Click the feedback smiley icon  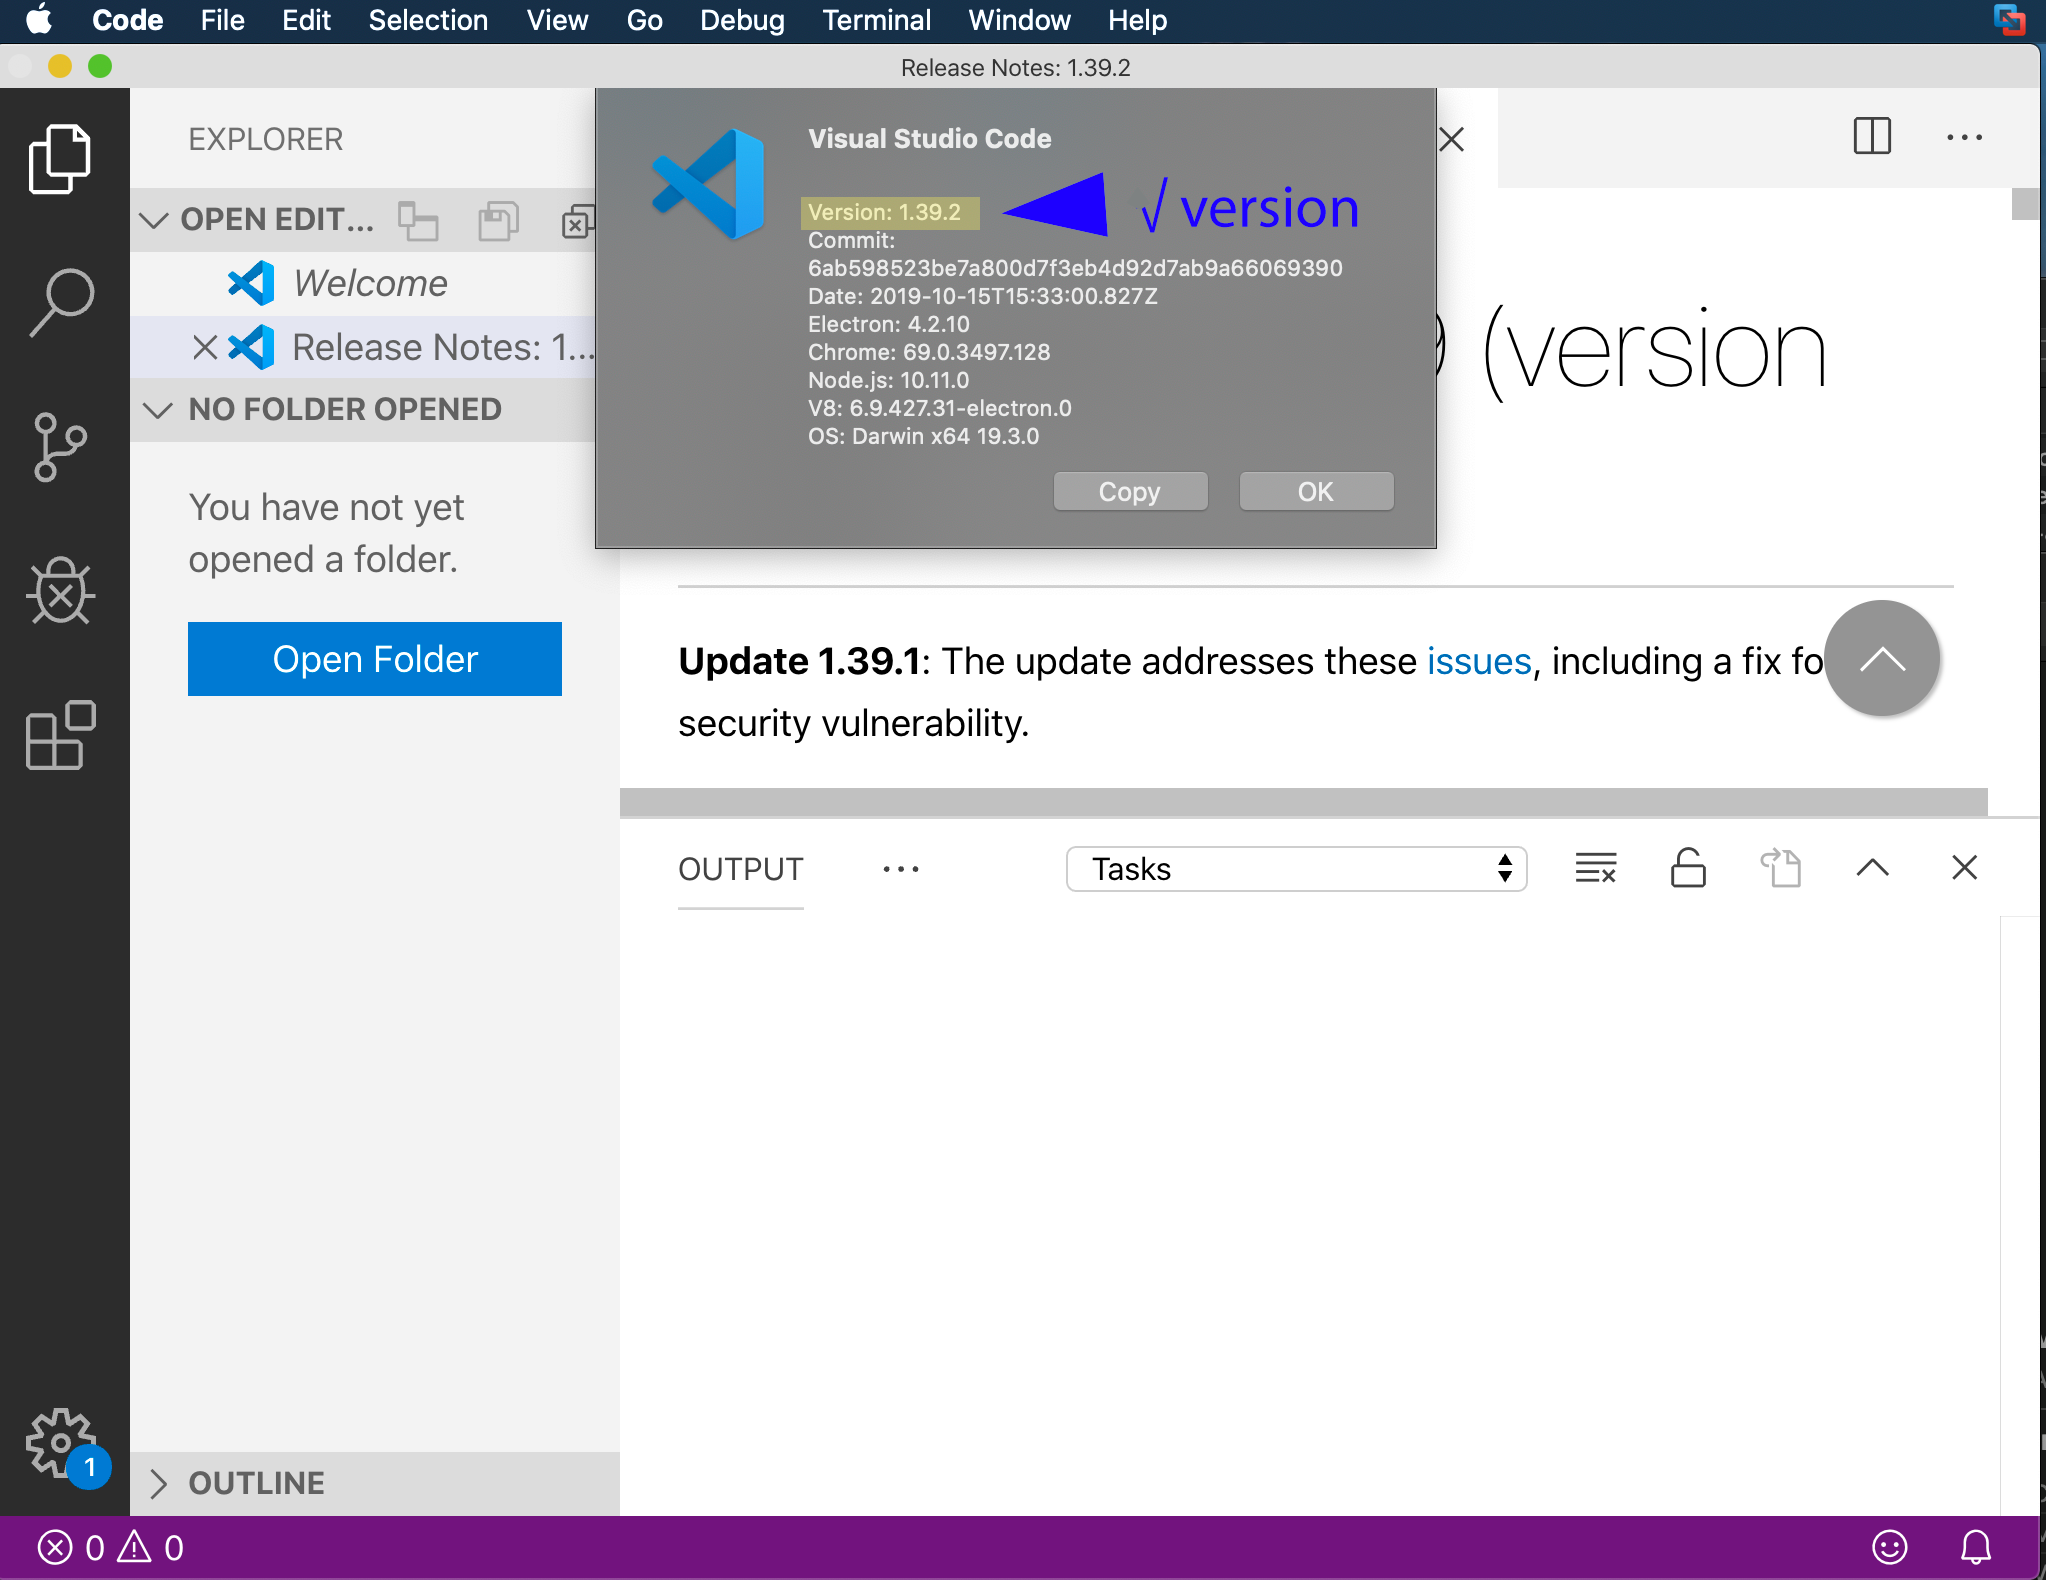tap(1889, 1547)
